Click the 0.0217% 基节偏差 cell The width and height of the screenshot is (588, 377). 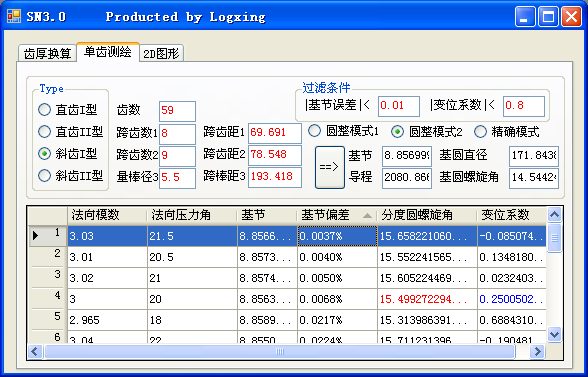click(x=337, y=320)
